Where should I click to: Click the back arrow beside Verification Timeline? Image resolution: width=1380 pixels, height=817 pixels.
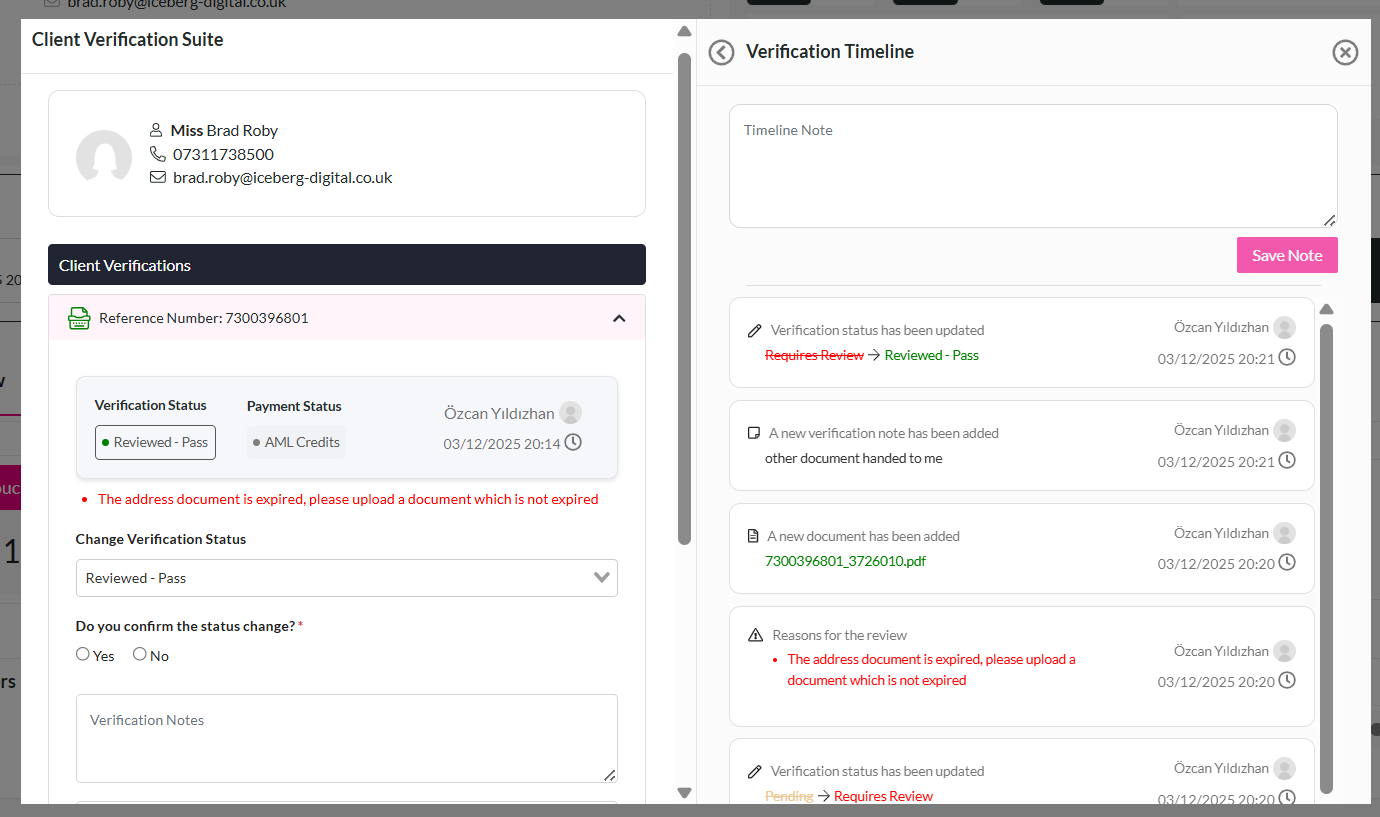(x=721, y=52)
